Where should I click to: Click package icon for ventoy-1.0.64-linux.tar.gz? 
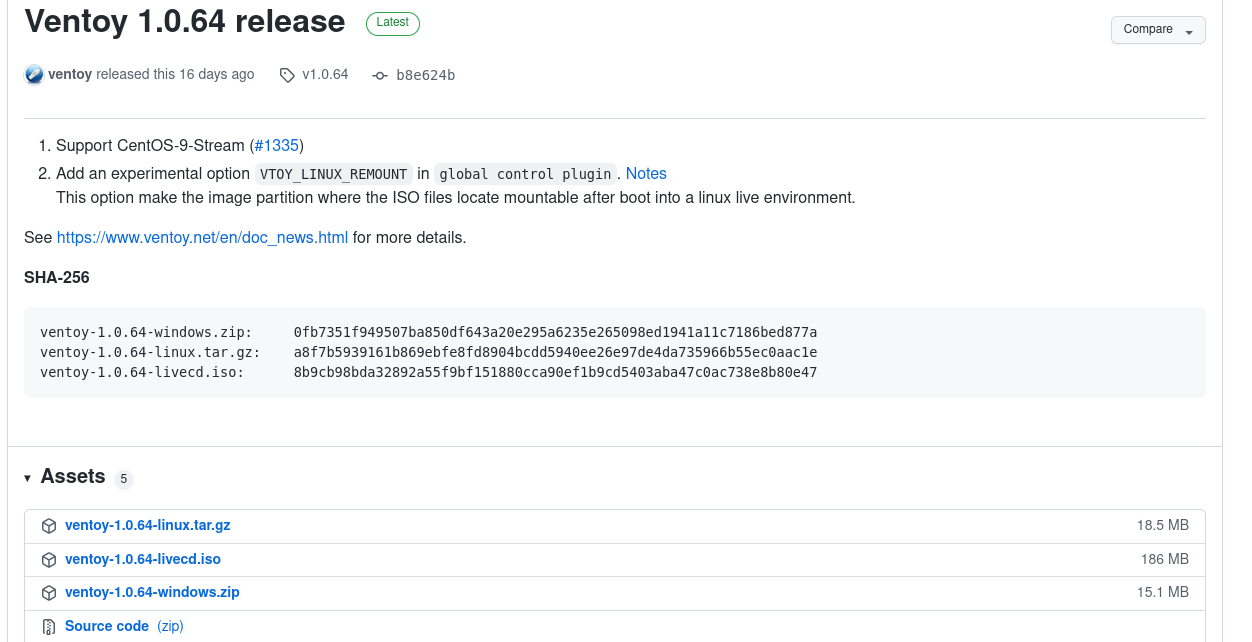[48, 526]
